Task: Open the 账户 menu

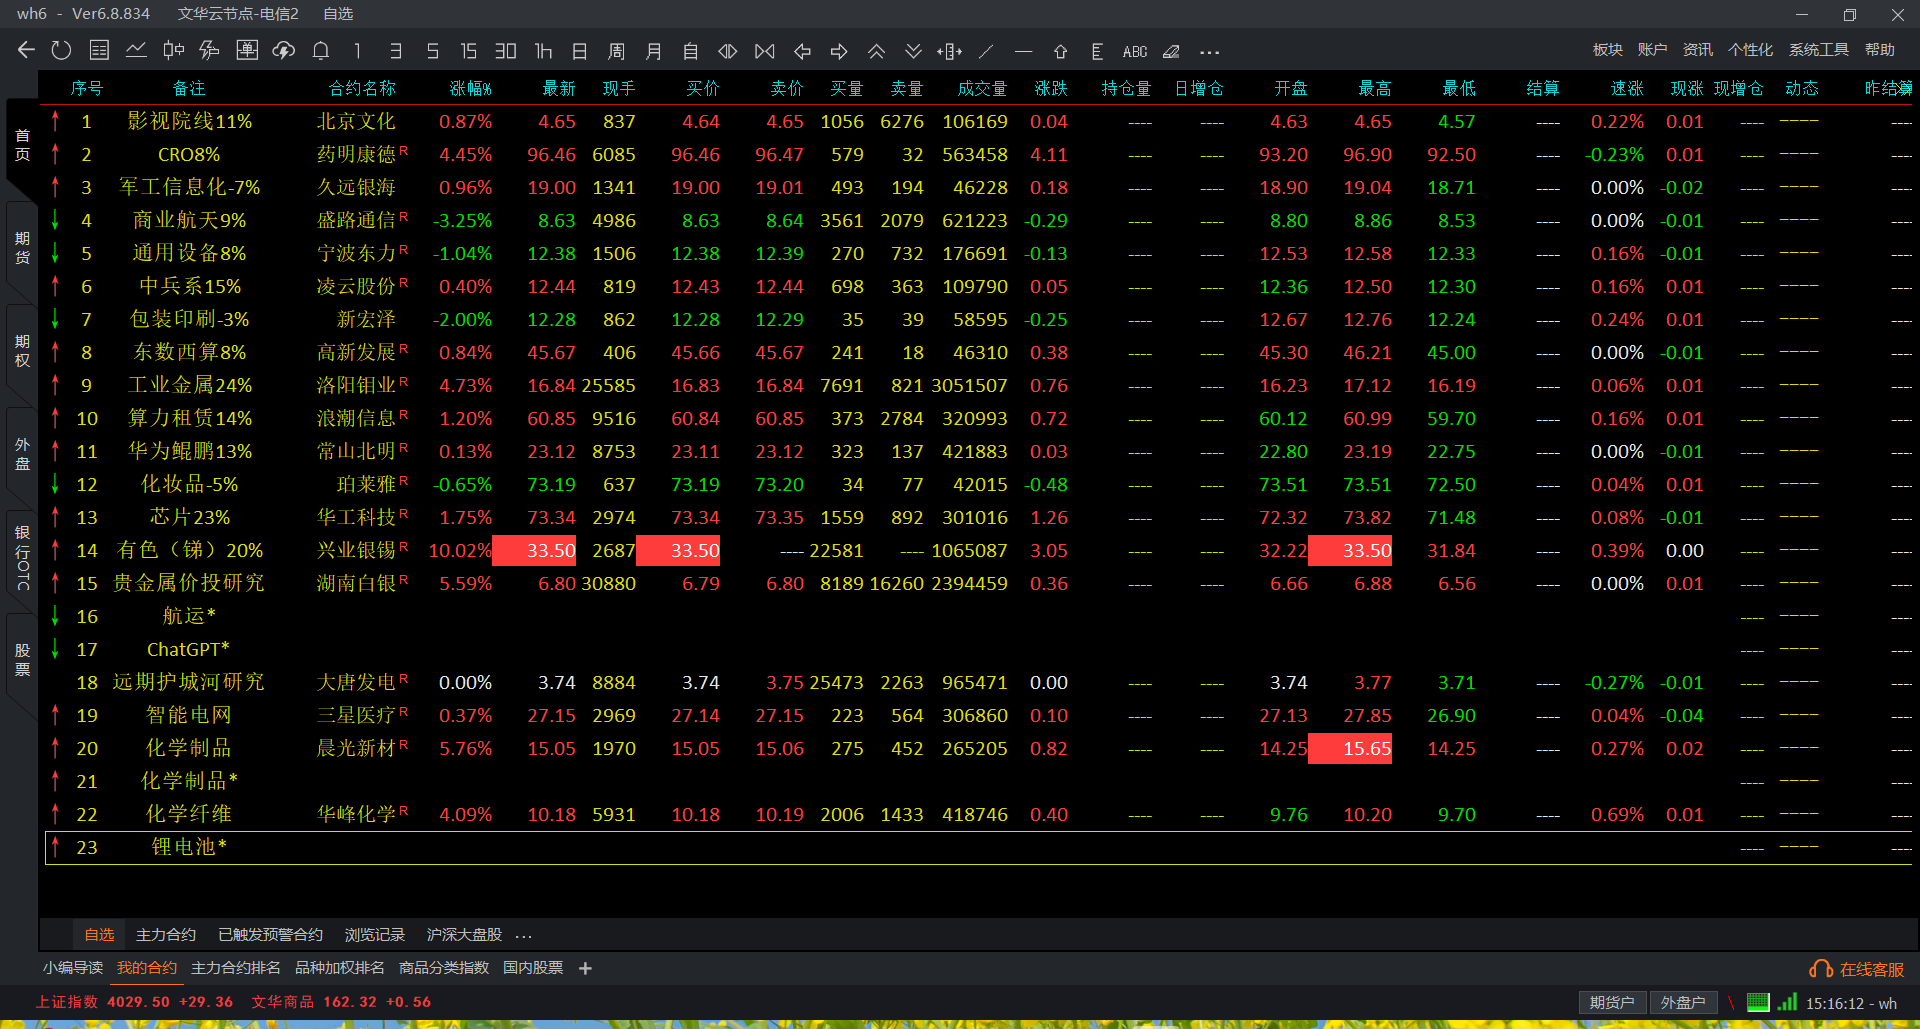Action: (1652, 50)
